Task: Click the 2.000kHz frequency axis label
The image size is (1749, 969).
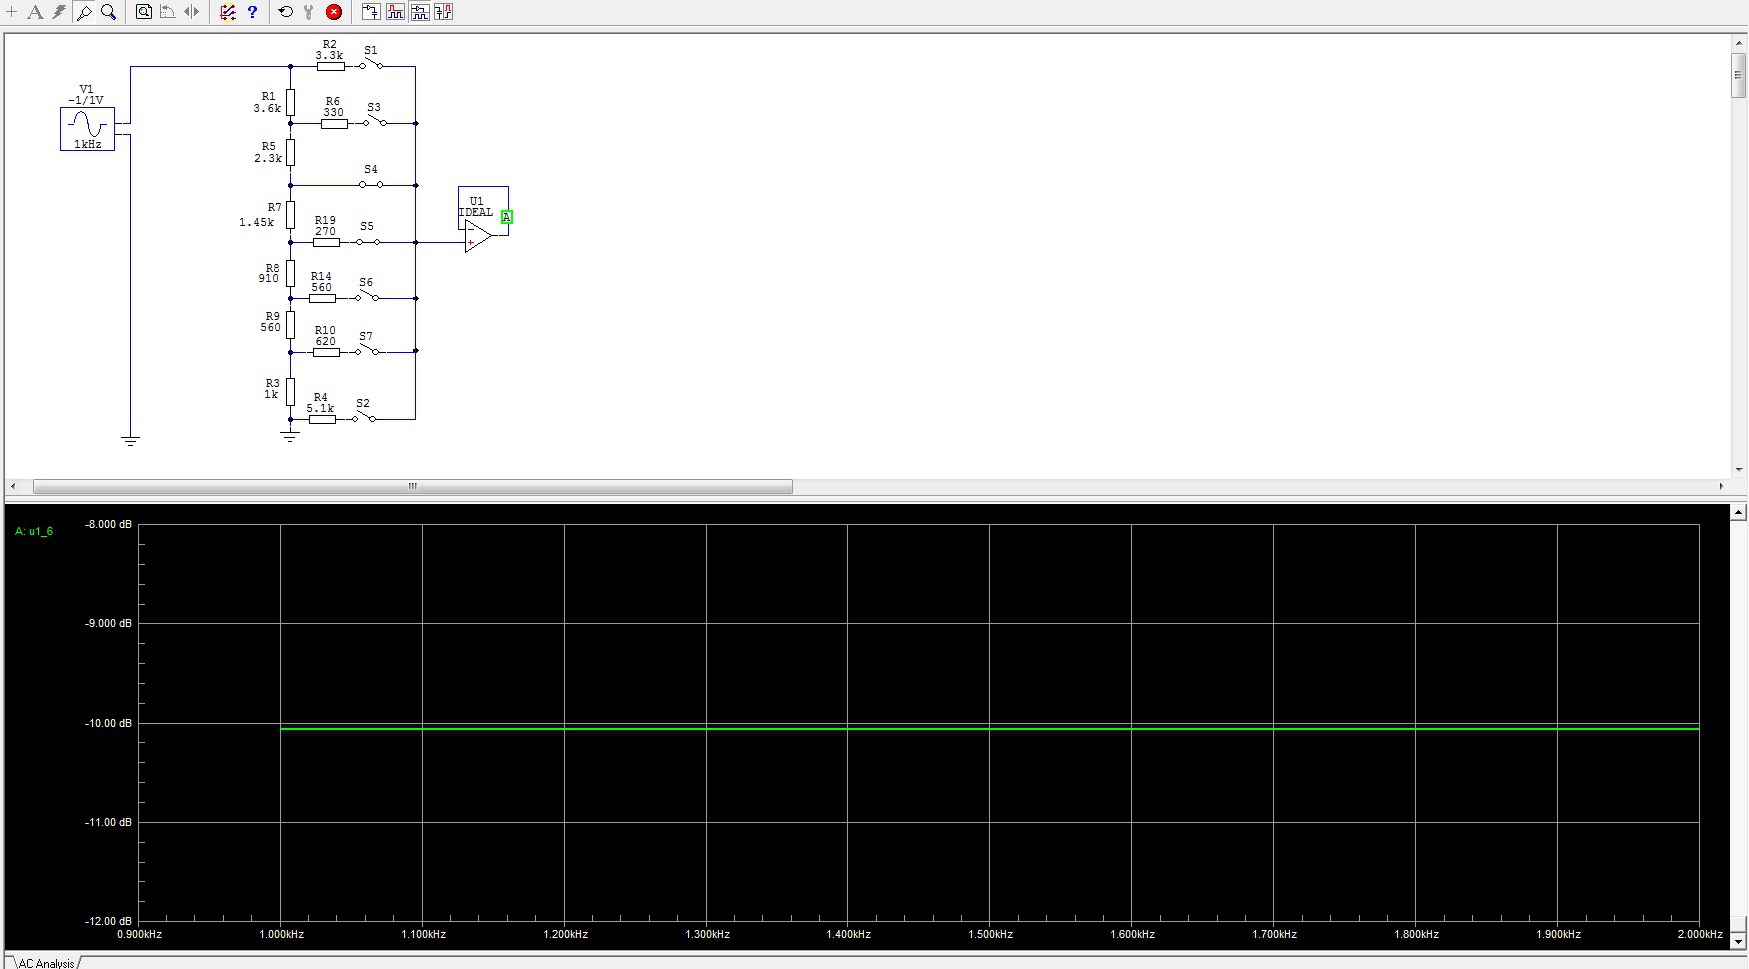Action: point(1700,934)
